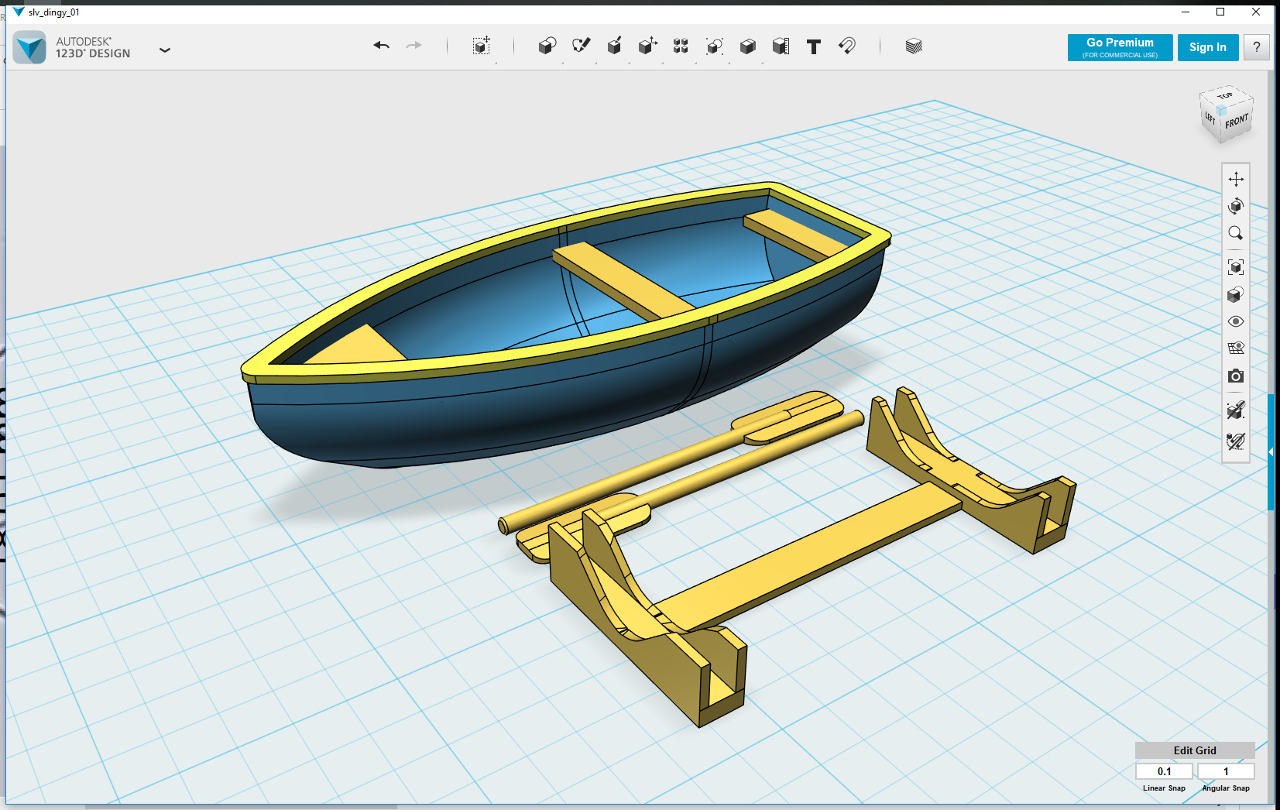
Task: Click the Linear Snap value field
Action: [1164, 771]
